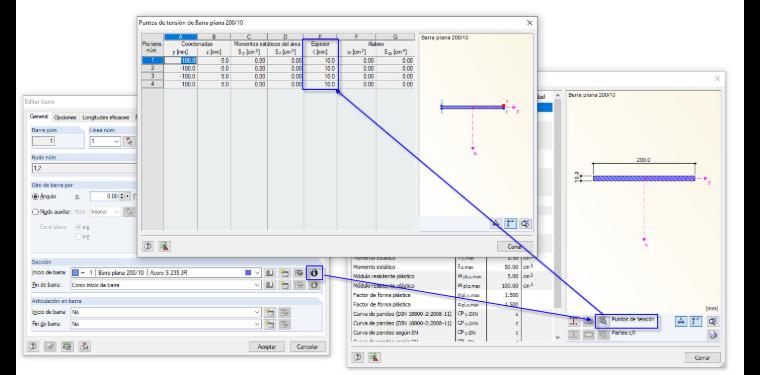Image resolution: width=760 pixels, height=375 pixels.
Task: Expand articulation Inicio de barra dropdown
Action: [257, 312]
